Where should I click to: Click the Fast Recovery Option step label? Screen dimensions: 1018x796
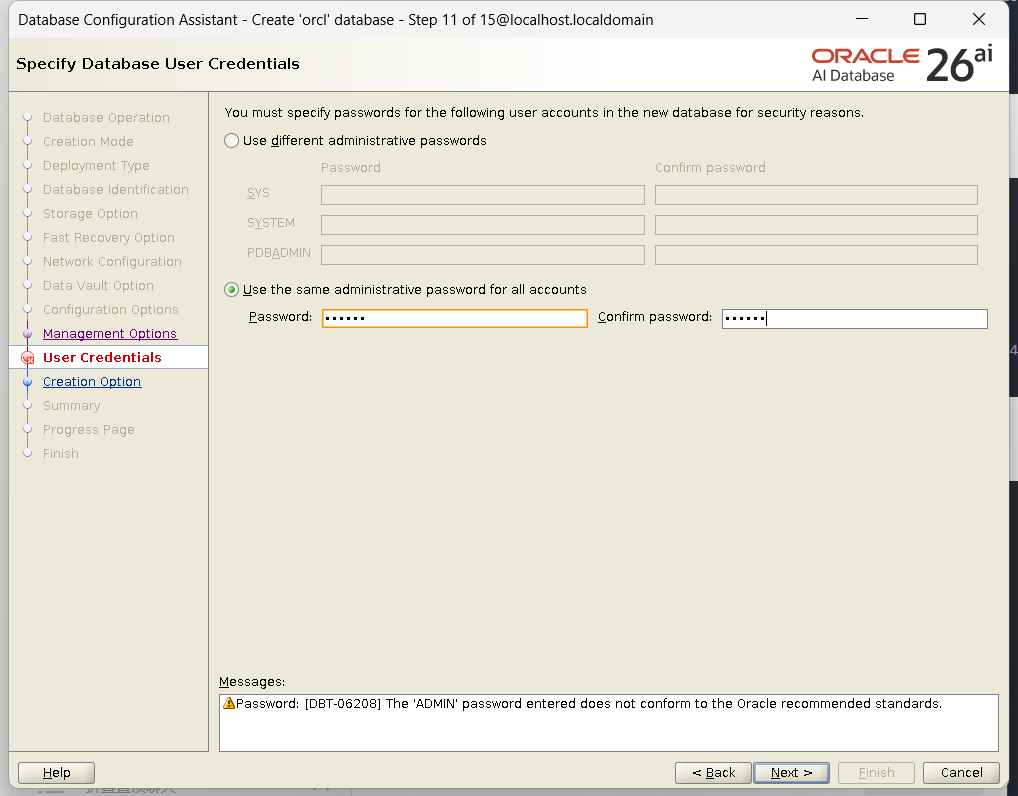(x=108, y=238)
